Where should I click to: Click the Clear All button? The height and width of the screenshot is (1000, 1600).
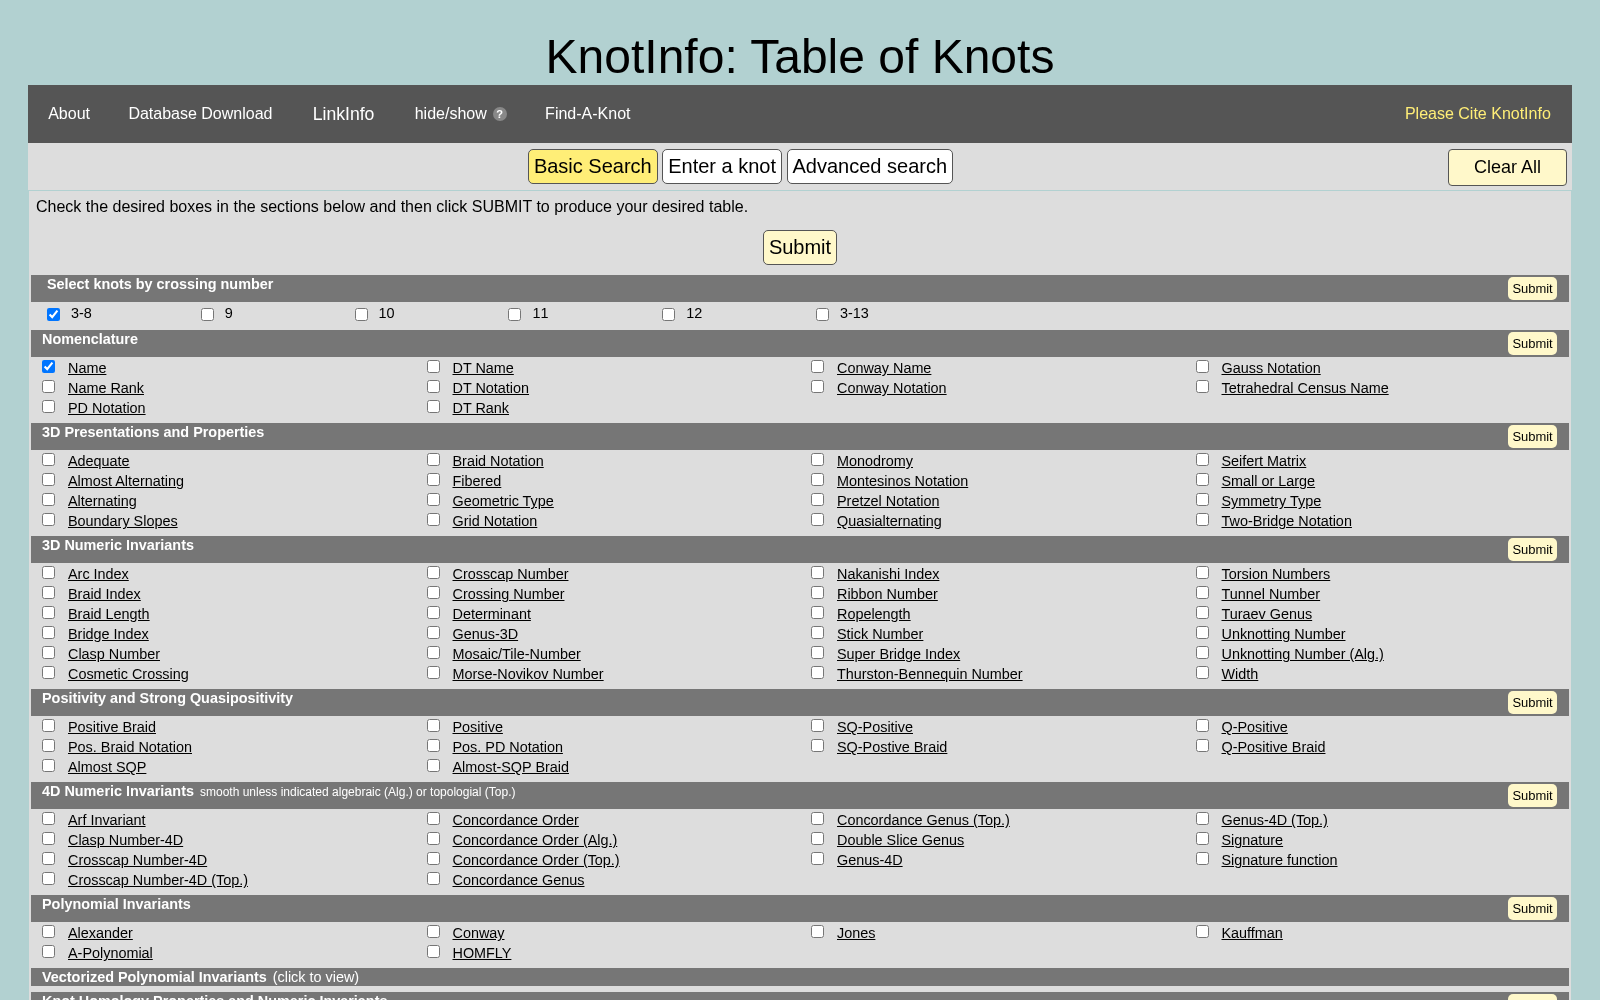[x=1507, y=167]
